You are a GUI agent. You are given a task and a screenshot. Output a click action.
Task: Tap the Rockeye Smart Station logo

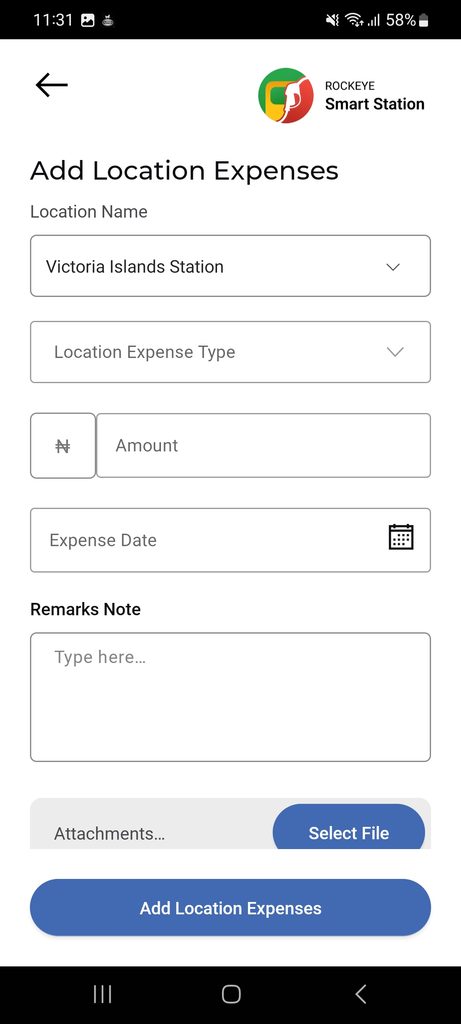(341, 95)
